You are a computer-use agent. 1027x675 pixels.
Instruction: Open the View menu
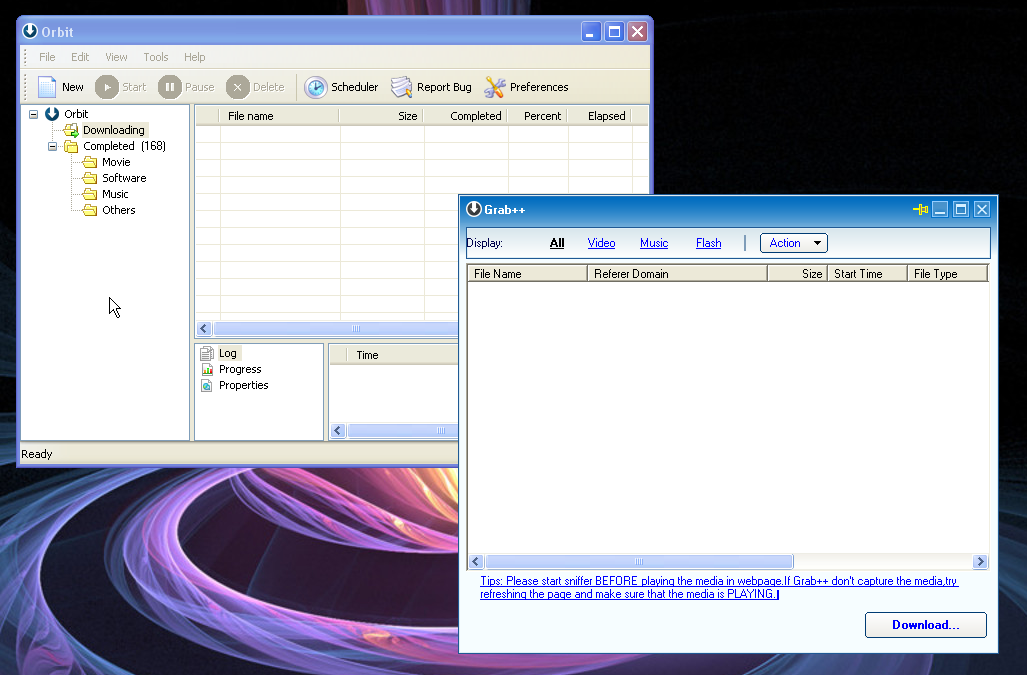(x=116, y=57)
